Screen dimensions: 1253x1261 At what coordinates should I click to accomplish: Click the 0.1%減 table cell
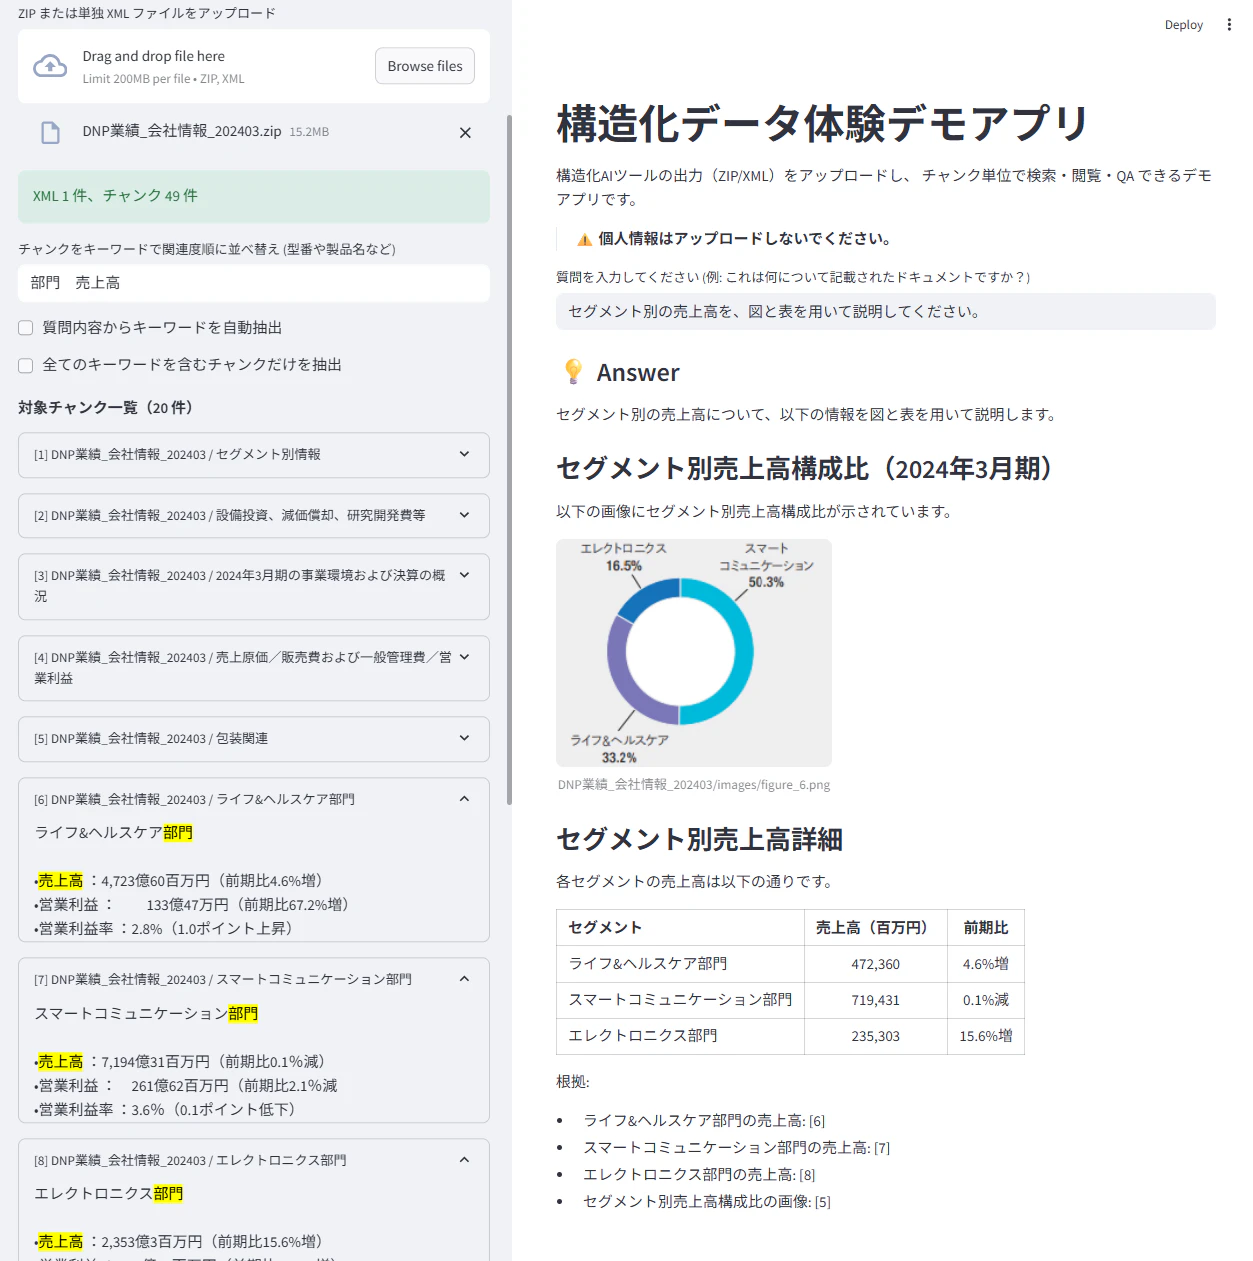[x=986, y=1000]
